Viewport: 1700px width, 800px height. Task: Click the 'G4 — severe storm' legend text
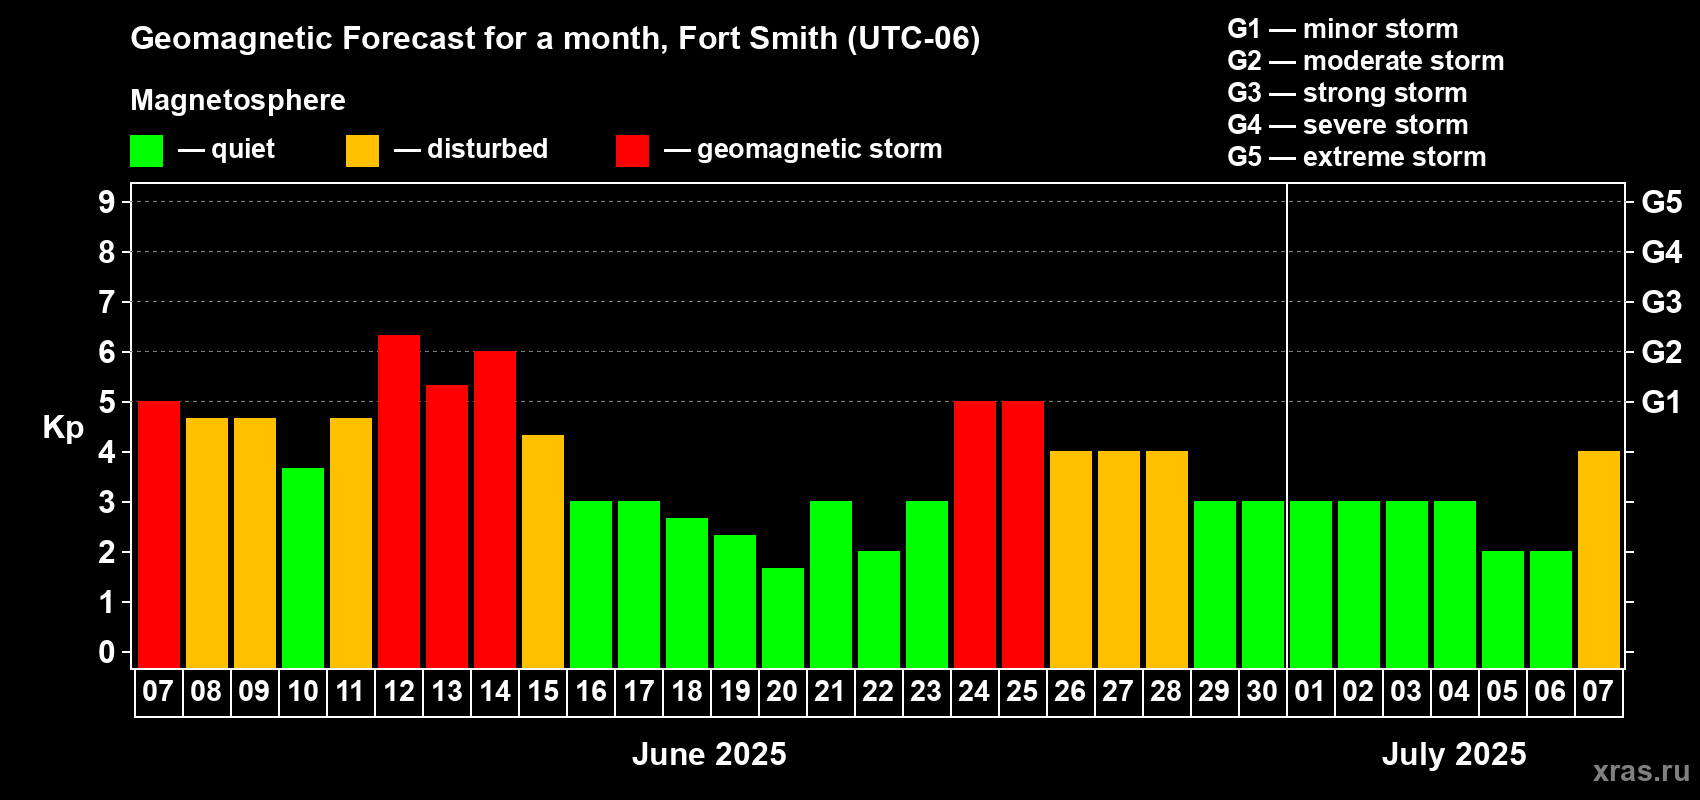(1348, 125)
